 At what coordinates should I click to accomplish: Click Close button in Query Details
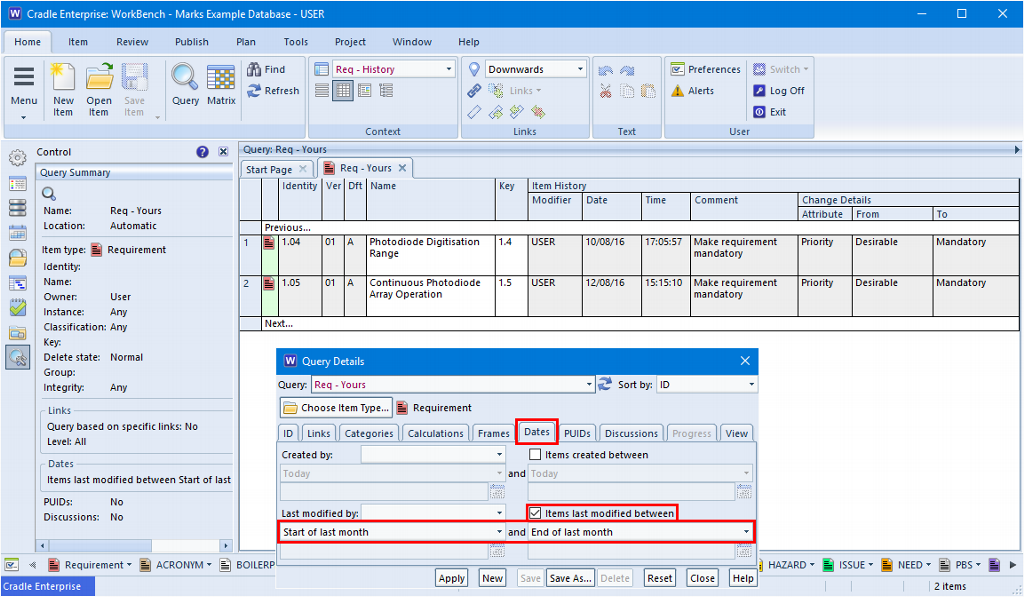click(702, 578)
